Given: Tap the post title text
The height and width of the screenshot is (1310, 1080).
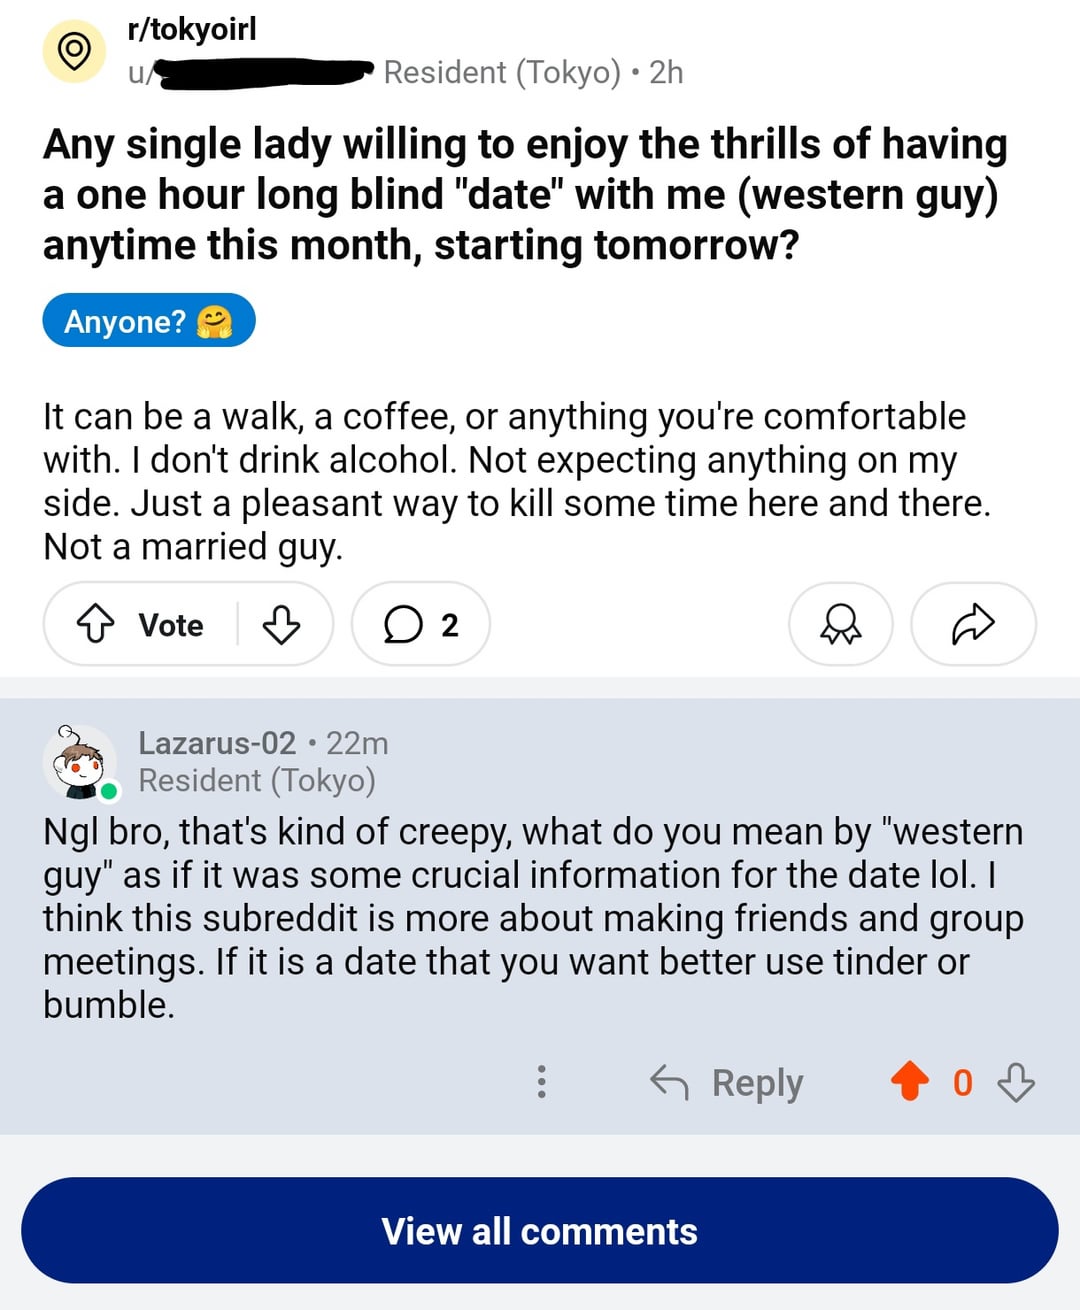Looking at the screenshot, I should click(x=525, y=194).
